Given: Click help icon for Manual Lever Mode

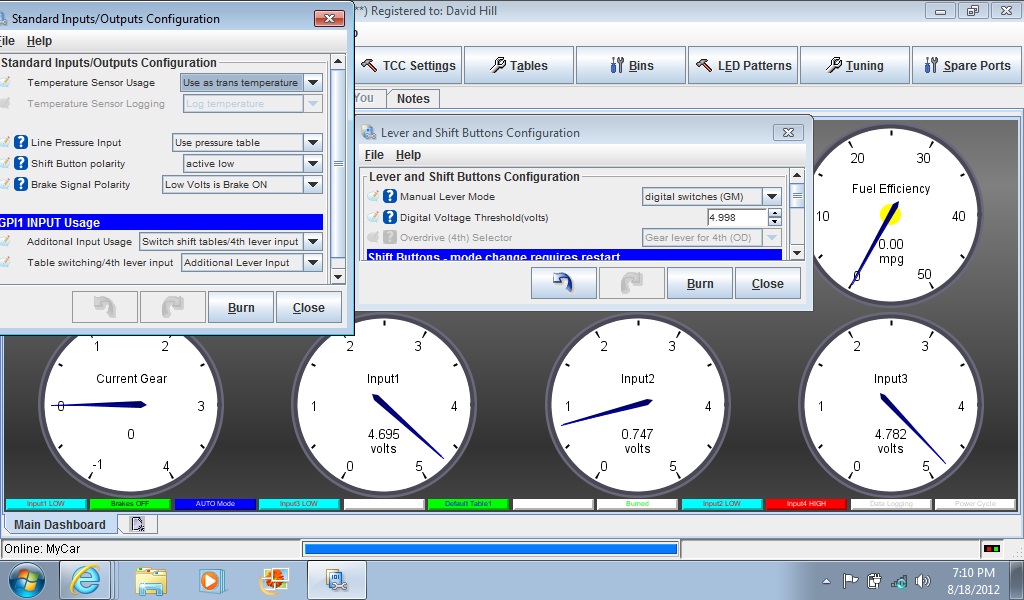Looking at the screenshot, I should tap(390, 196).
